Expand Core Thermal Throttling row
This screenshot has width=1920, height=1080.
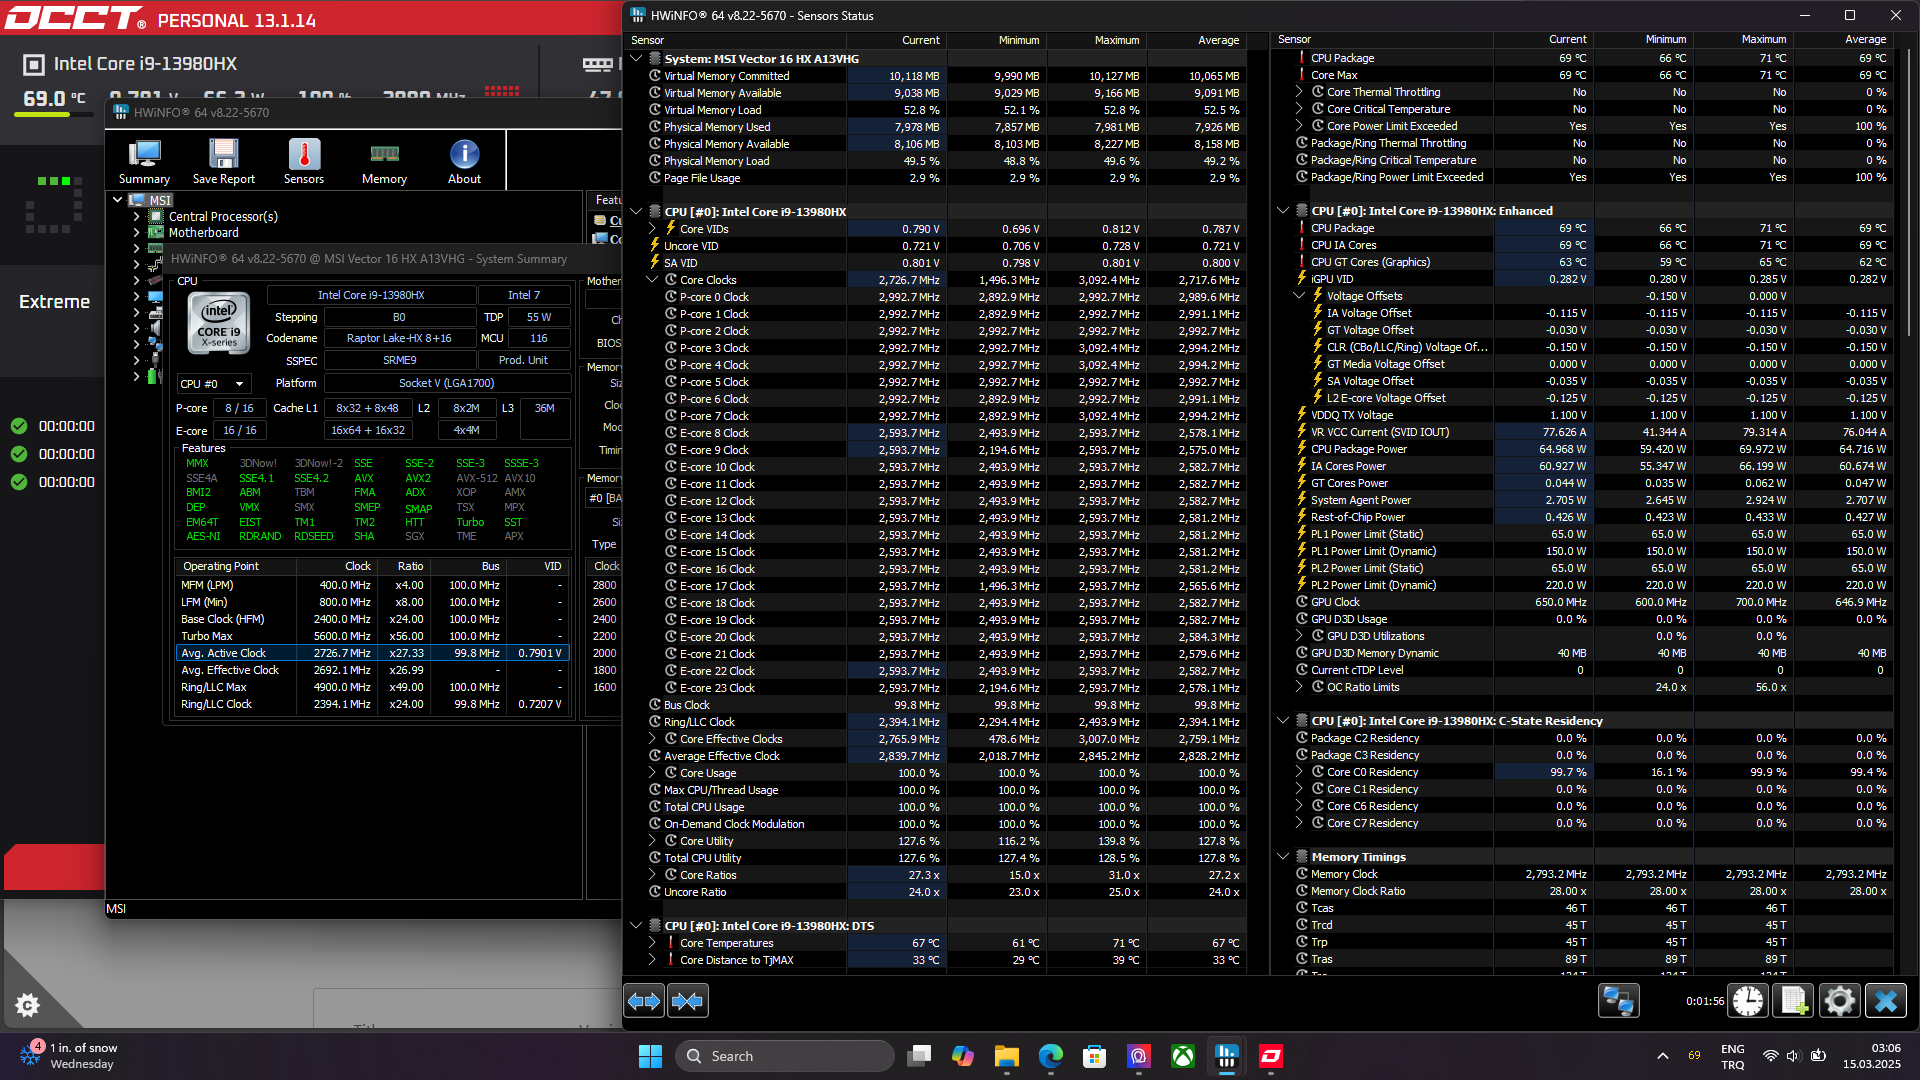[1299, 92]
